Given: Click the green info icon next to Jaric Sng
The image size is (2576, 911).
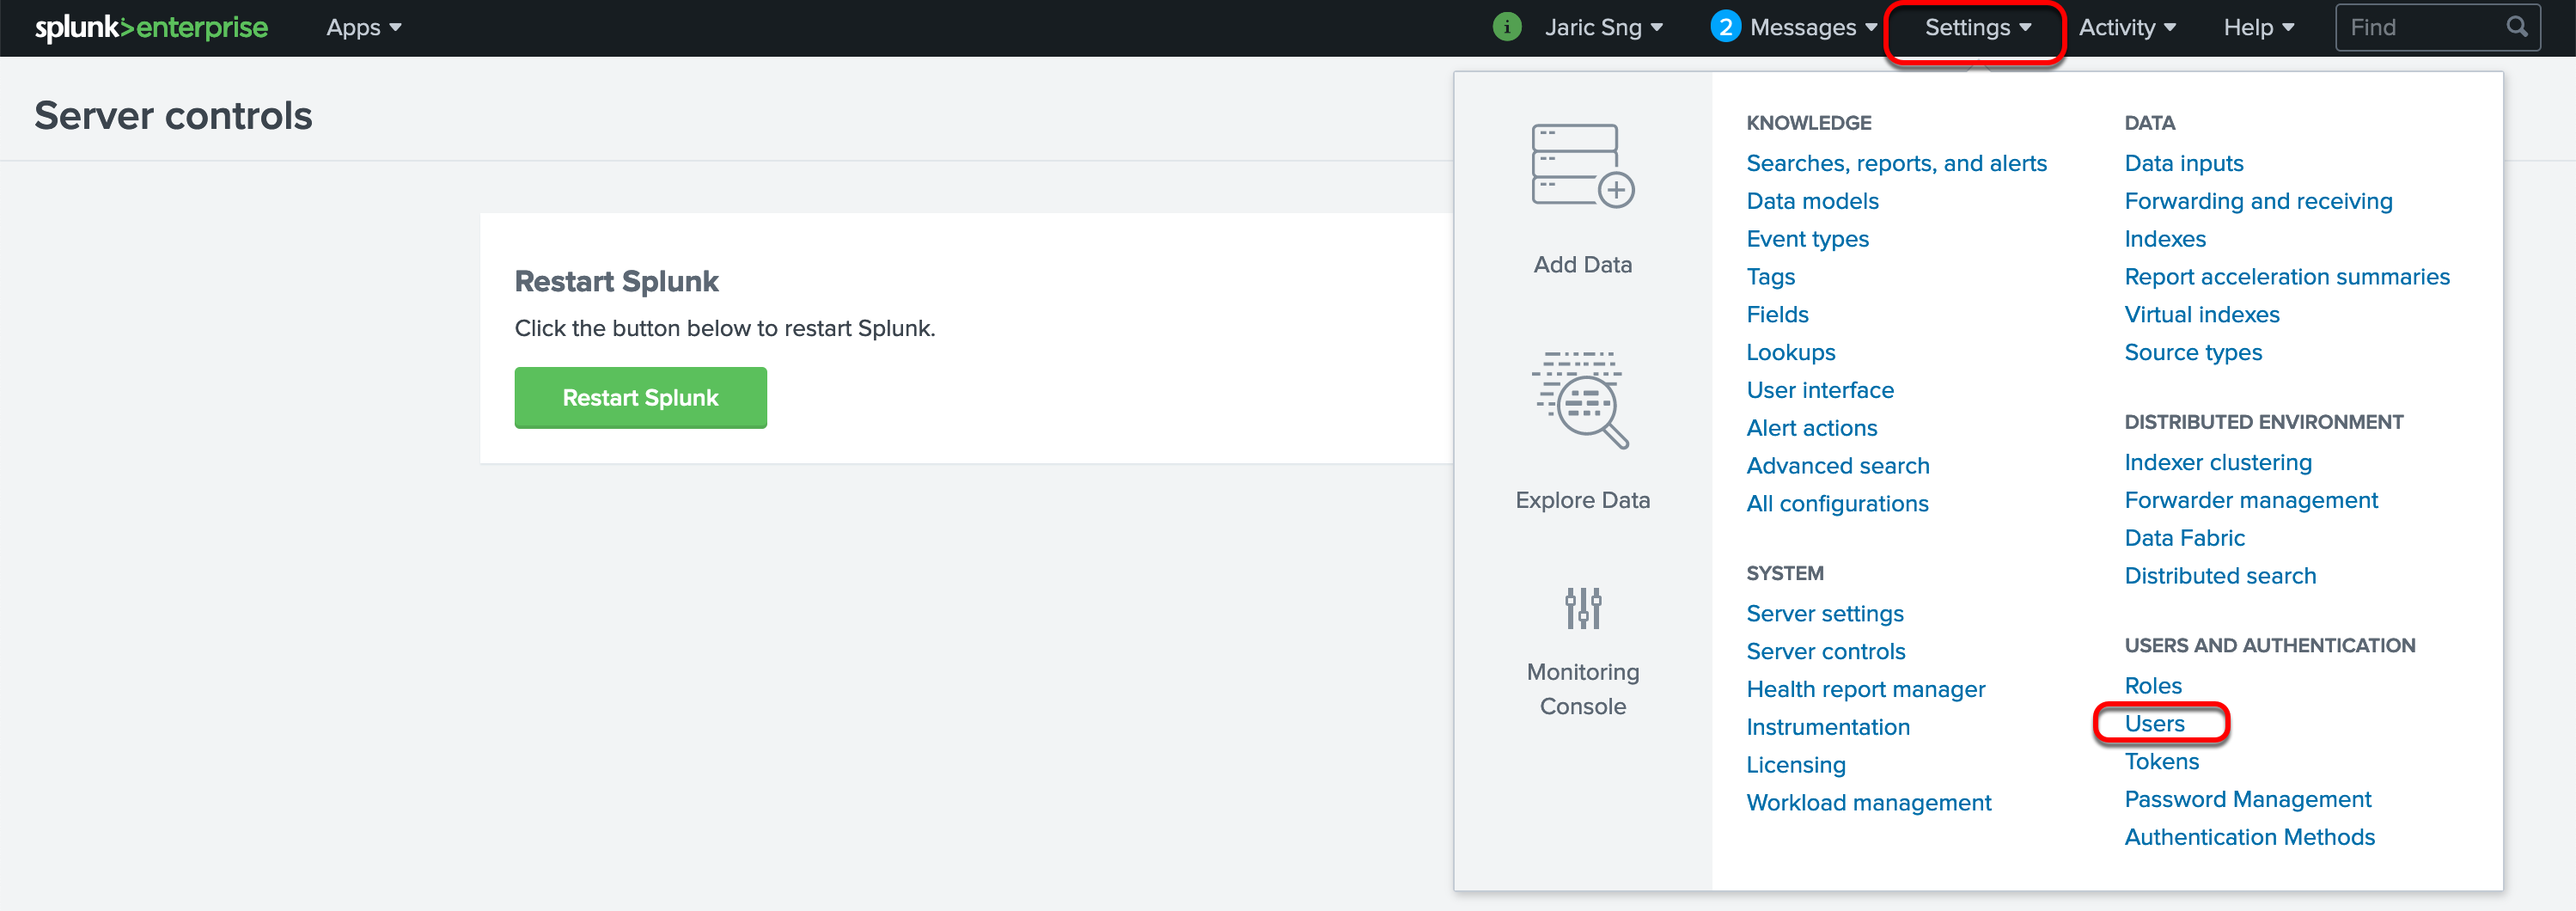Looking at the screenshot, I should pyautogui.click(x=1507, y=27).
